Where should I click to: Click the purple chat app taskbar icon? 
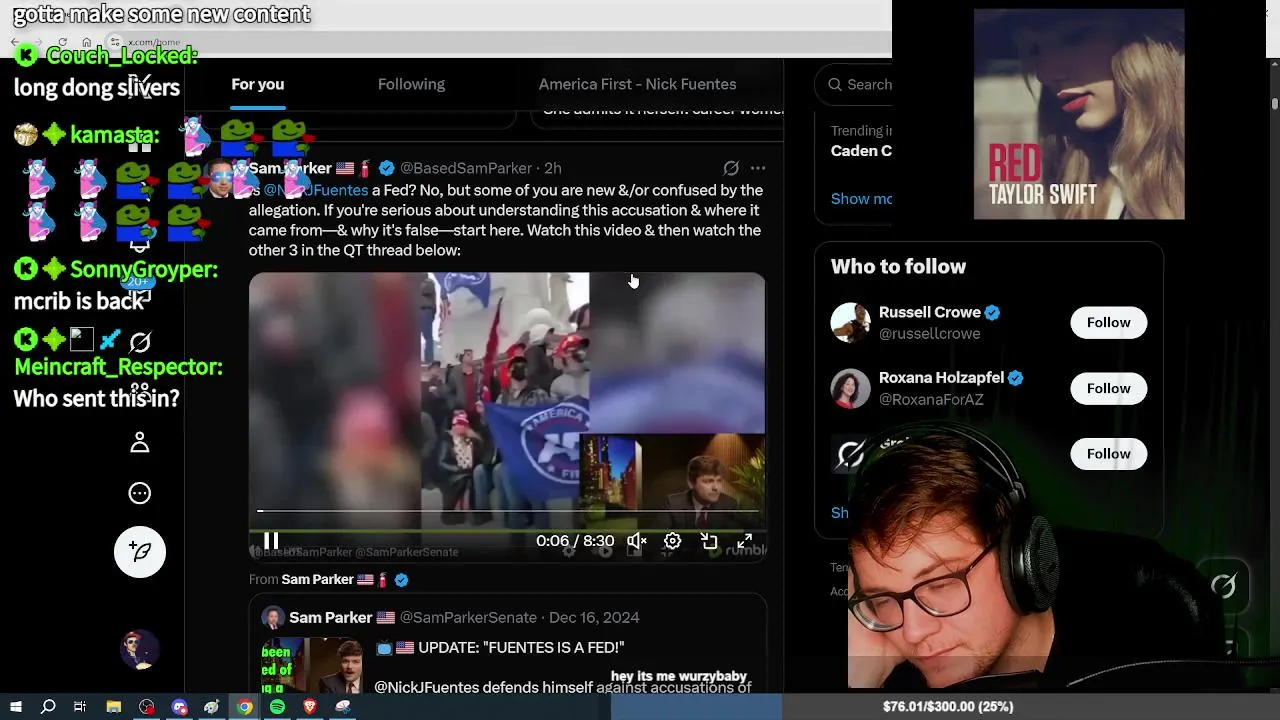coord(180,707)
